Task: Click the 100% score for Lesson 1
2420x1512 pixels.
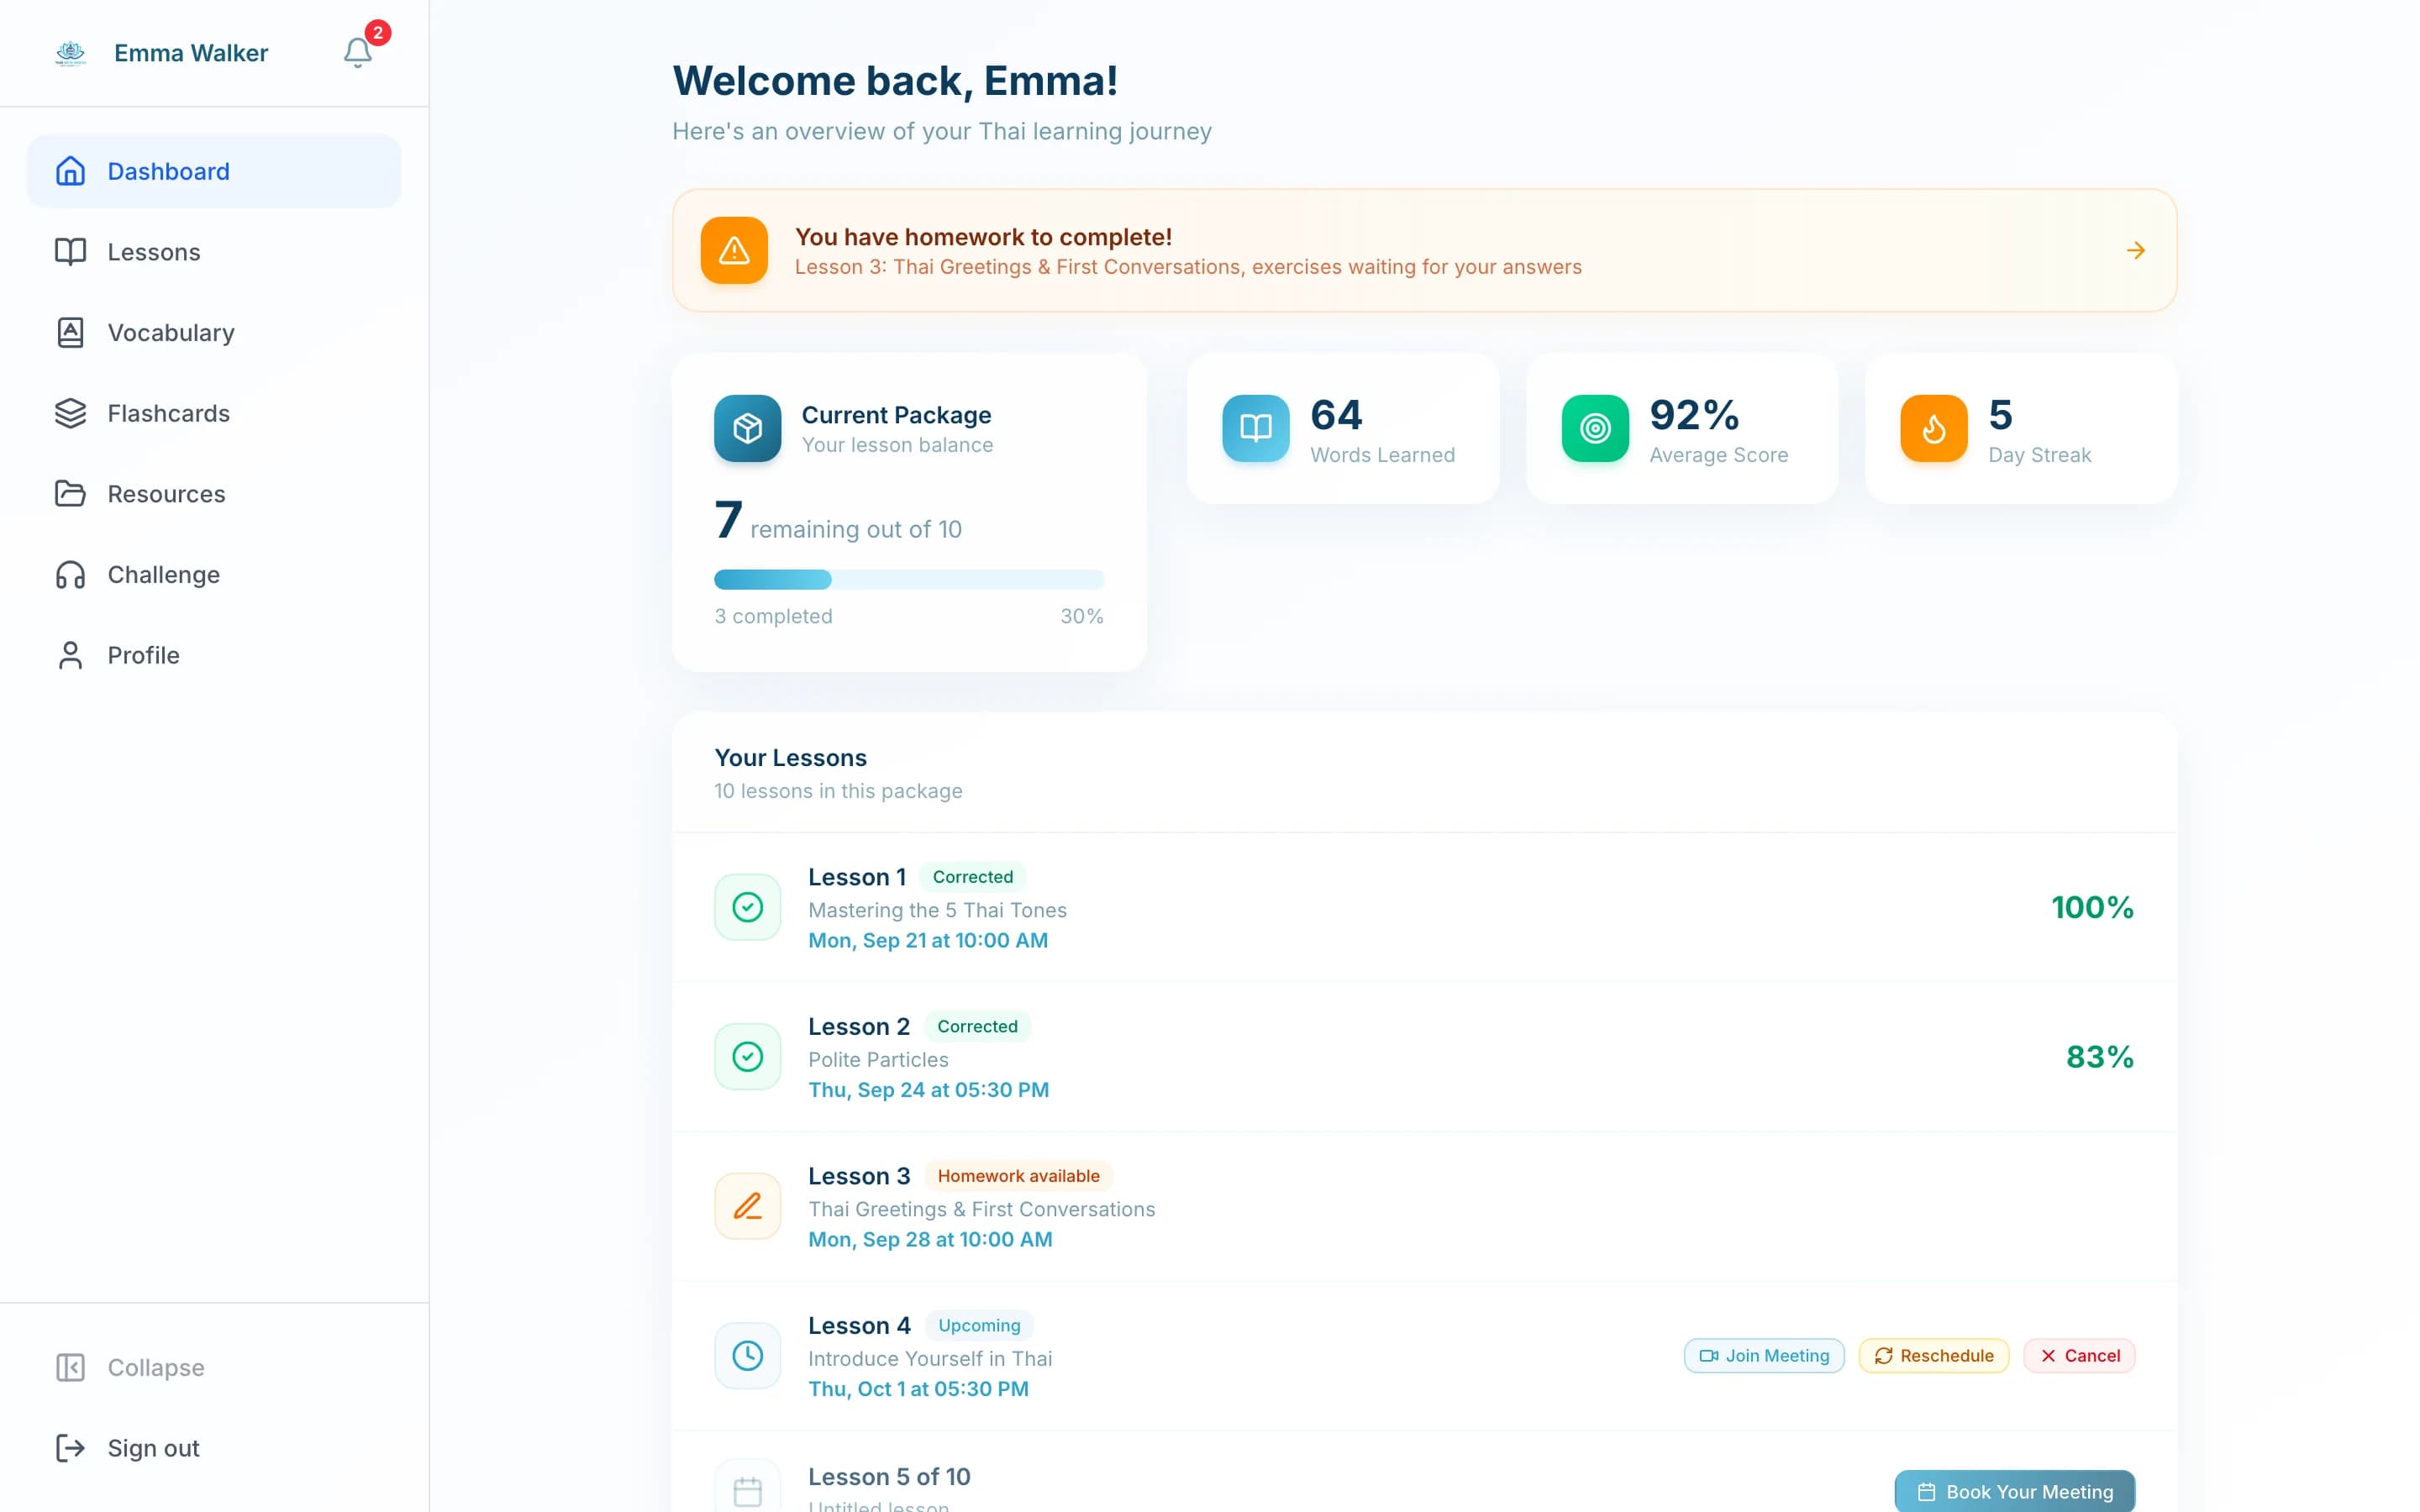Action: click(2092, 907)
